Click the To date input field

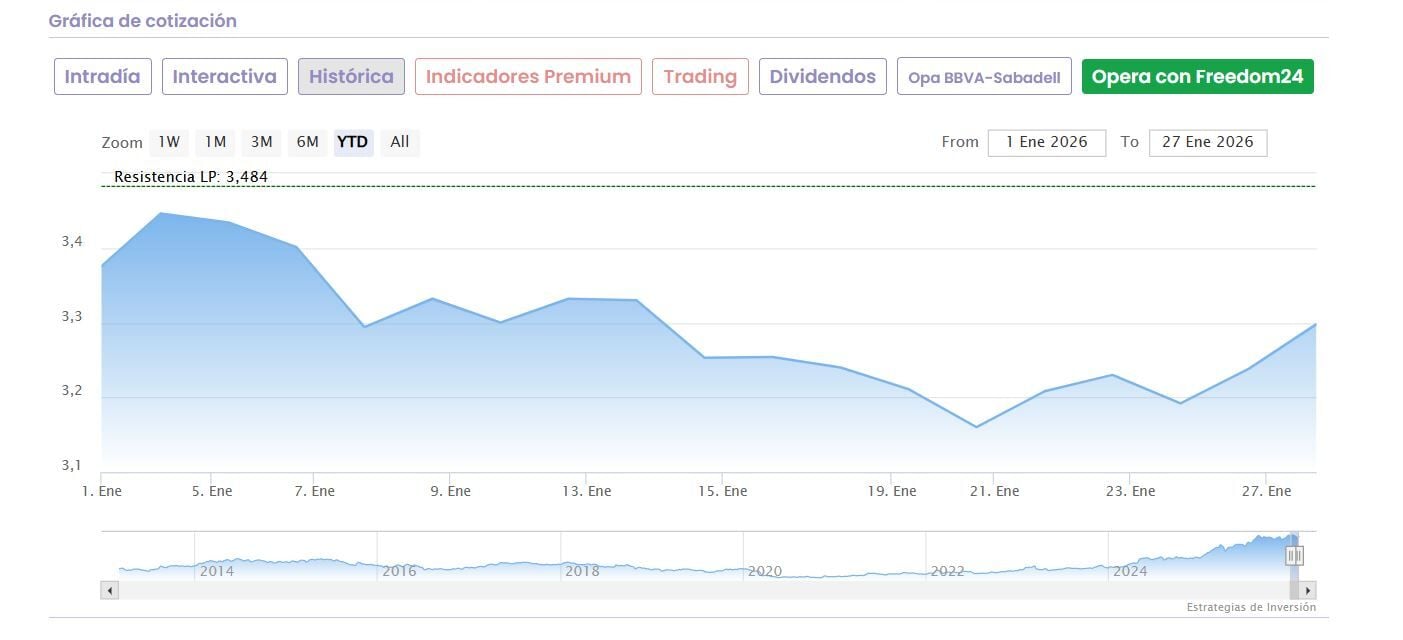pyautogui.click(x=1207, y=142)
